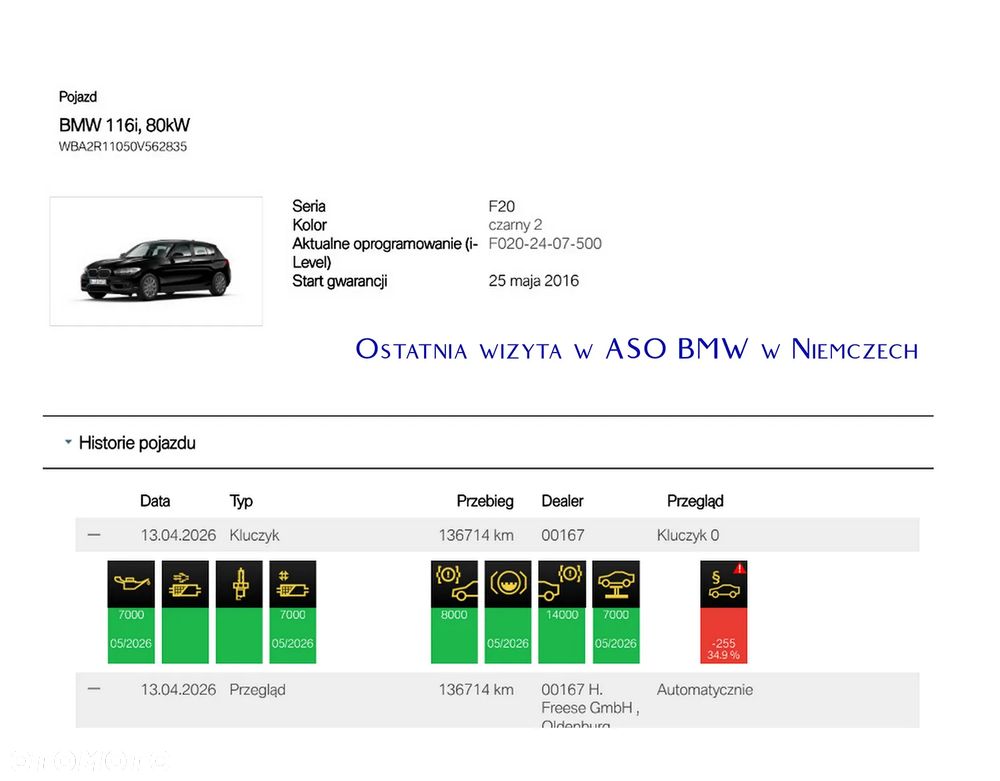This screenshot has width=1000, height=781.
Task: Click the Seria label
Action: click(x=309, y=207)
